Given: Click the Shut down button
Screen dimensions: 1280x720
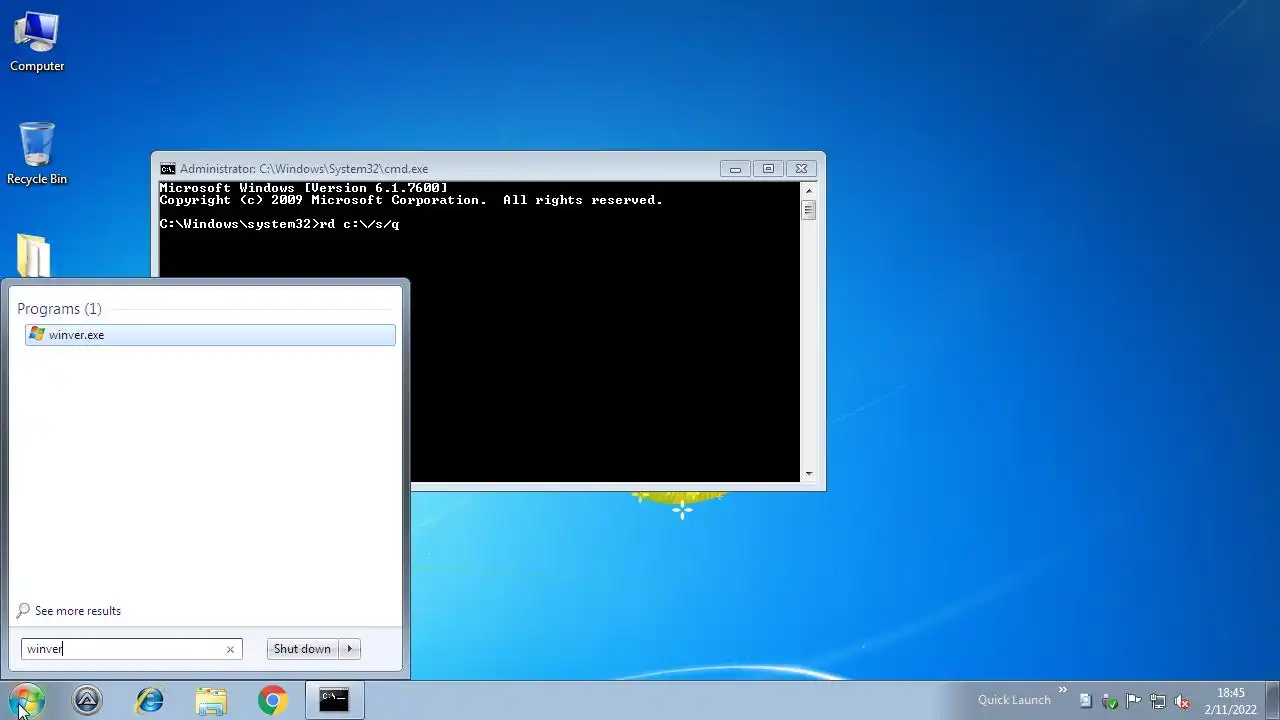Looking at the screenshot, I should coord(302,649).
